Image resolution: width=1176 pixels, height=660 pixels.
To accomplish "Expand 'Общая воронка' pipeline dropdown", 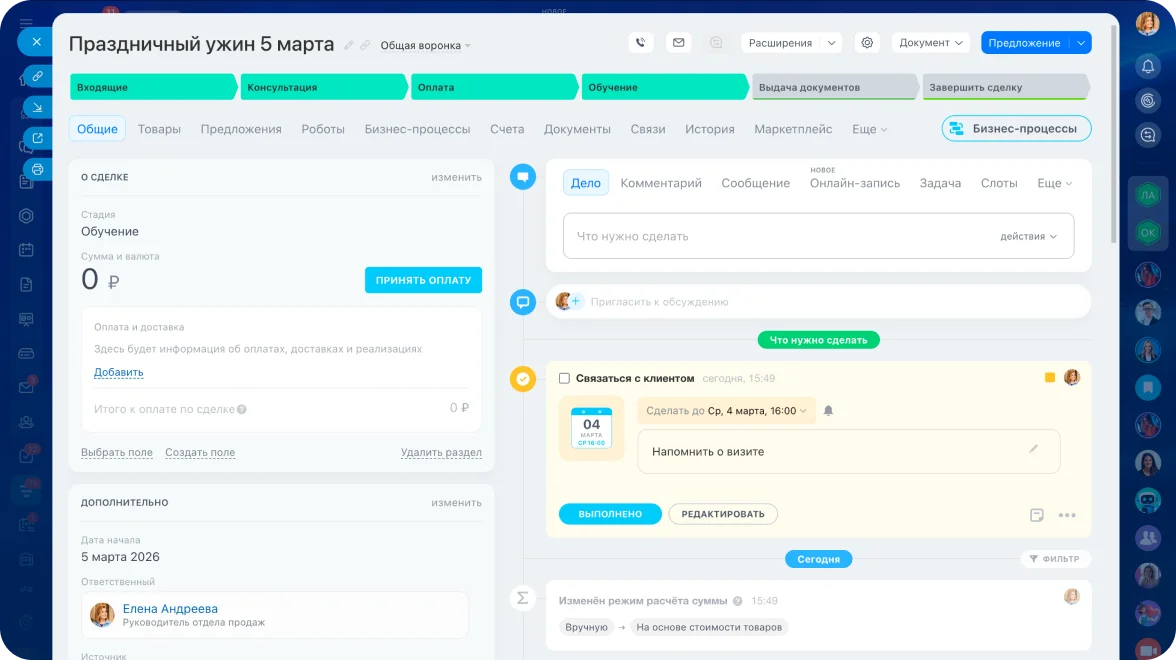I will pos(425,46).
